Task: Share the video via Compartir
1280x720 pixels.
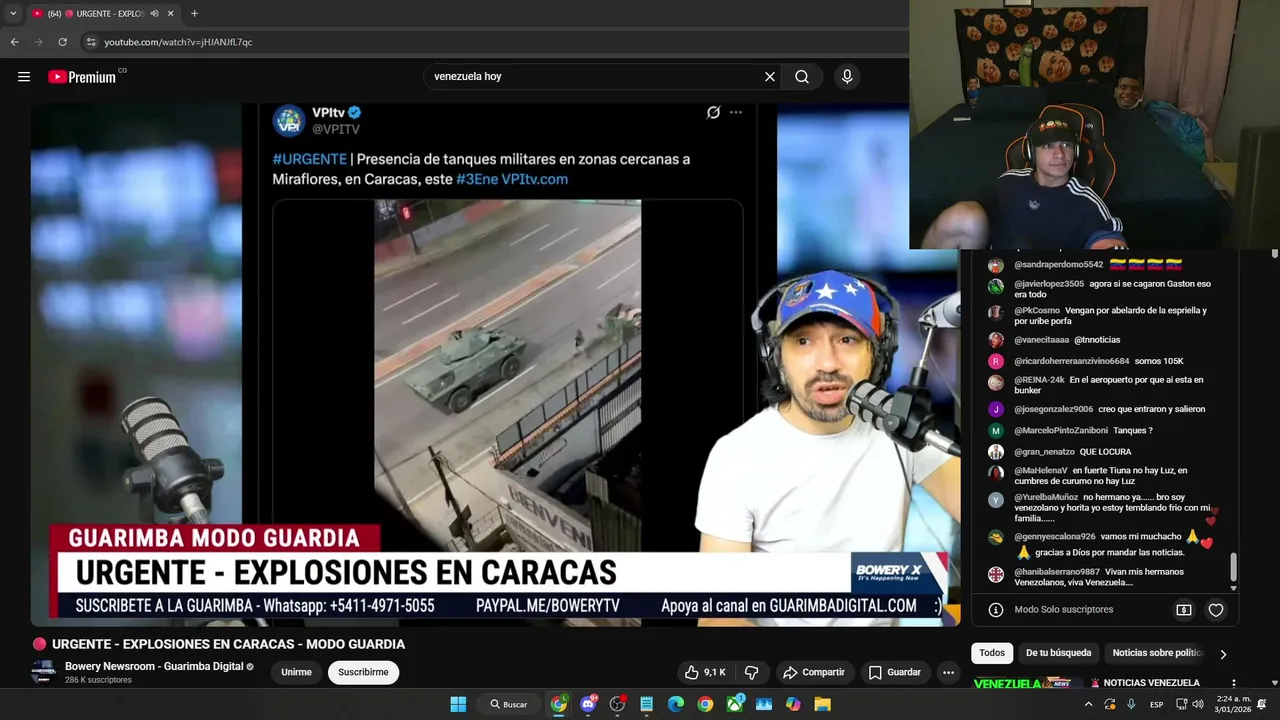Action: pyautogui.click(x=814, y=673)
